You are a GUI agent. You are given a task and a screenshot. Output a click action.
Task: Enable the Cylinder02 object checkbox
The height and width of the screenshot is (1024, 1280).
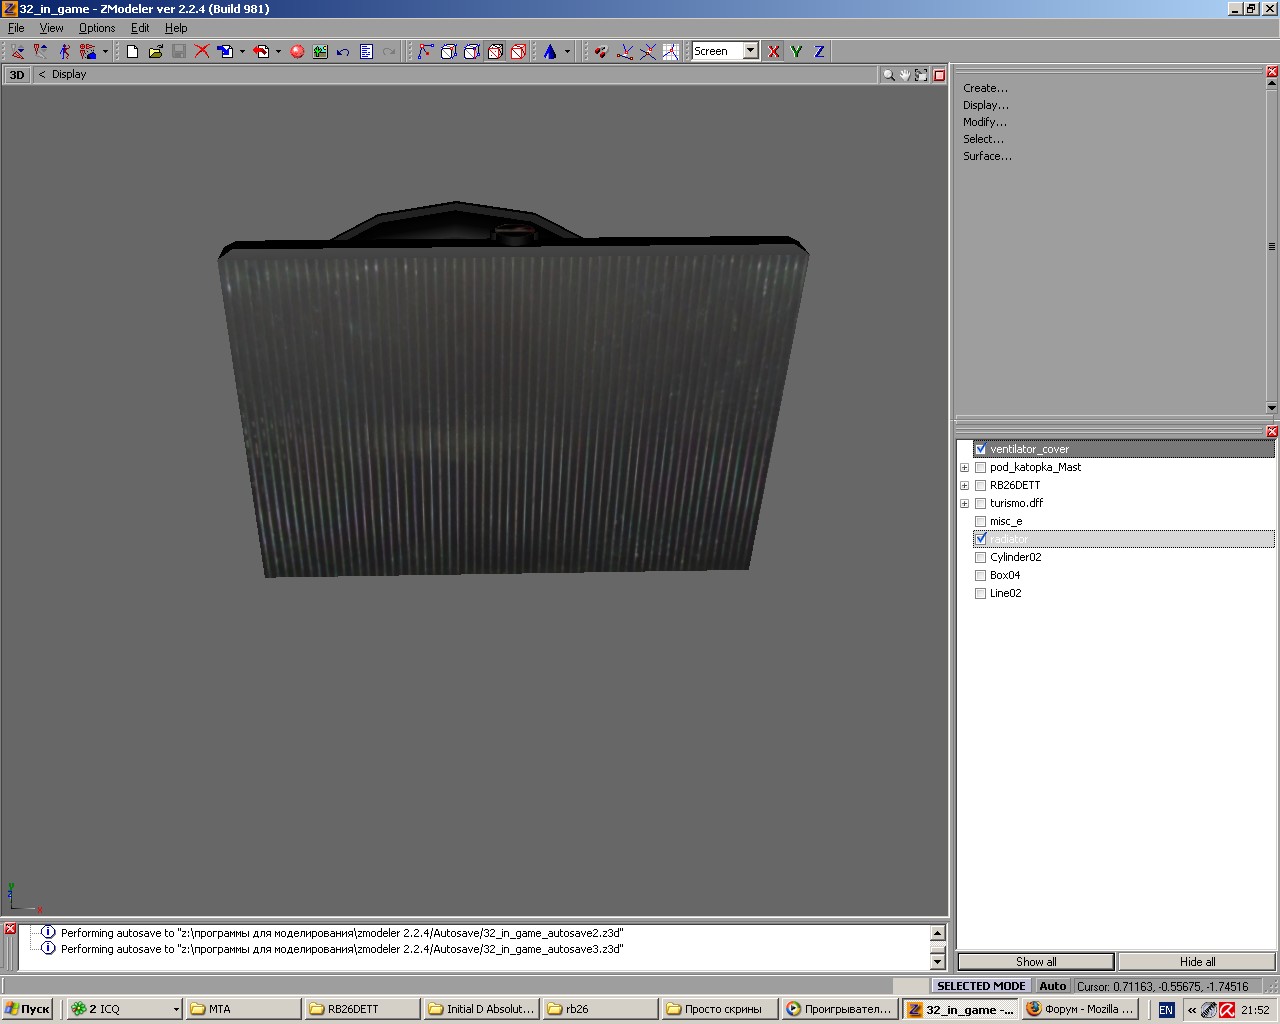tap(980, 557)
